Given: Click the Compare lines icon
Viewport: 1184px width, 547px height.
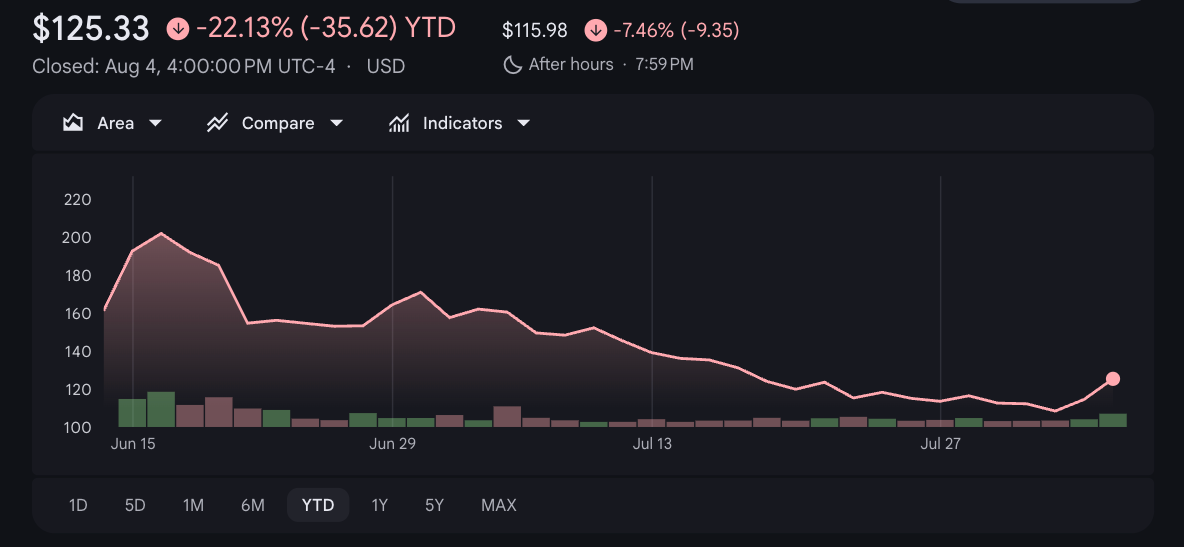Looking at the screenshot, I should tap(217, 123).
